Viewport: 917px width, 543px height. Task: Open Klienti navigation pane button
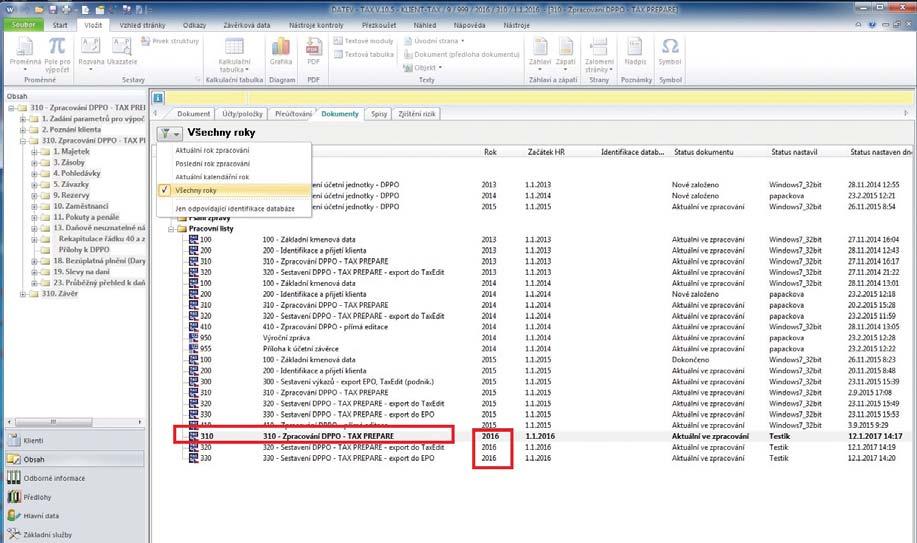click(x=75, y=441)
